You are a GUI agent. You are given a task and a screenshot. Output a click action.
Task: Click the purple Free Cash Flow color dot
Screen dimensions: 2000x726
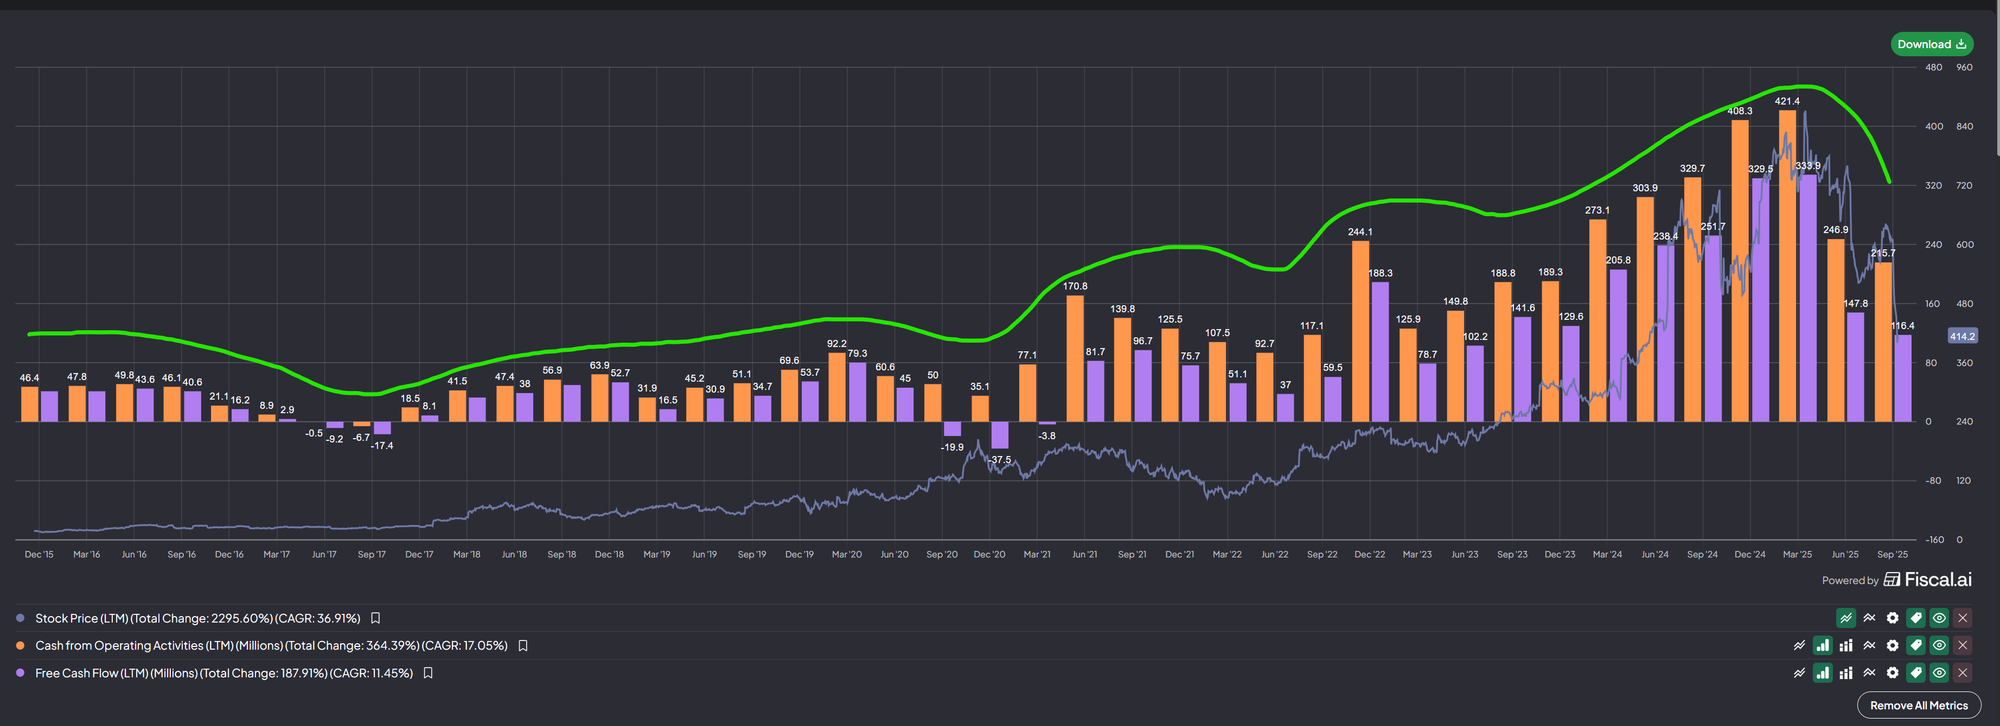(20, 673)
